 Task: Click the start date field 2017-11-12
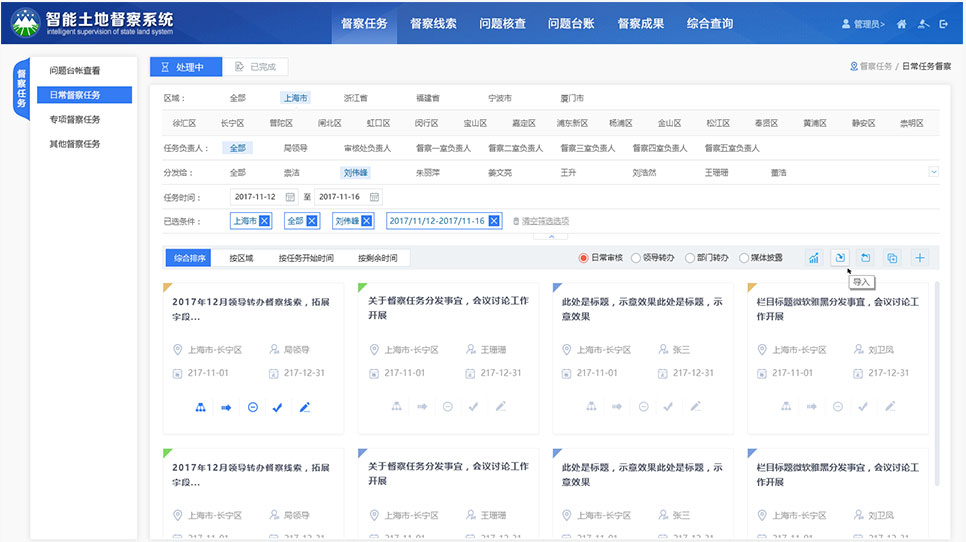coord(265,197)
